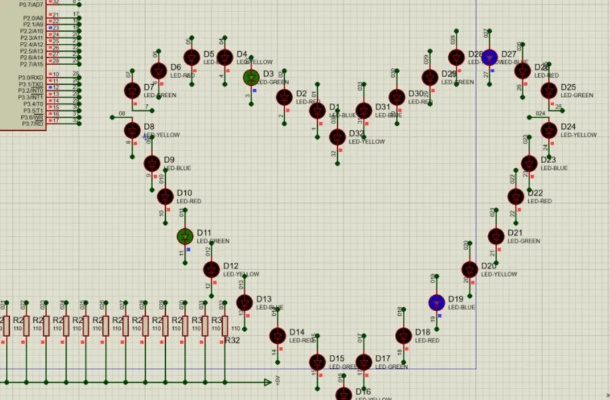Click the lit blue LED D19
The width and height of the screenshot is (610, 400).
click(x=436, y=301)
